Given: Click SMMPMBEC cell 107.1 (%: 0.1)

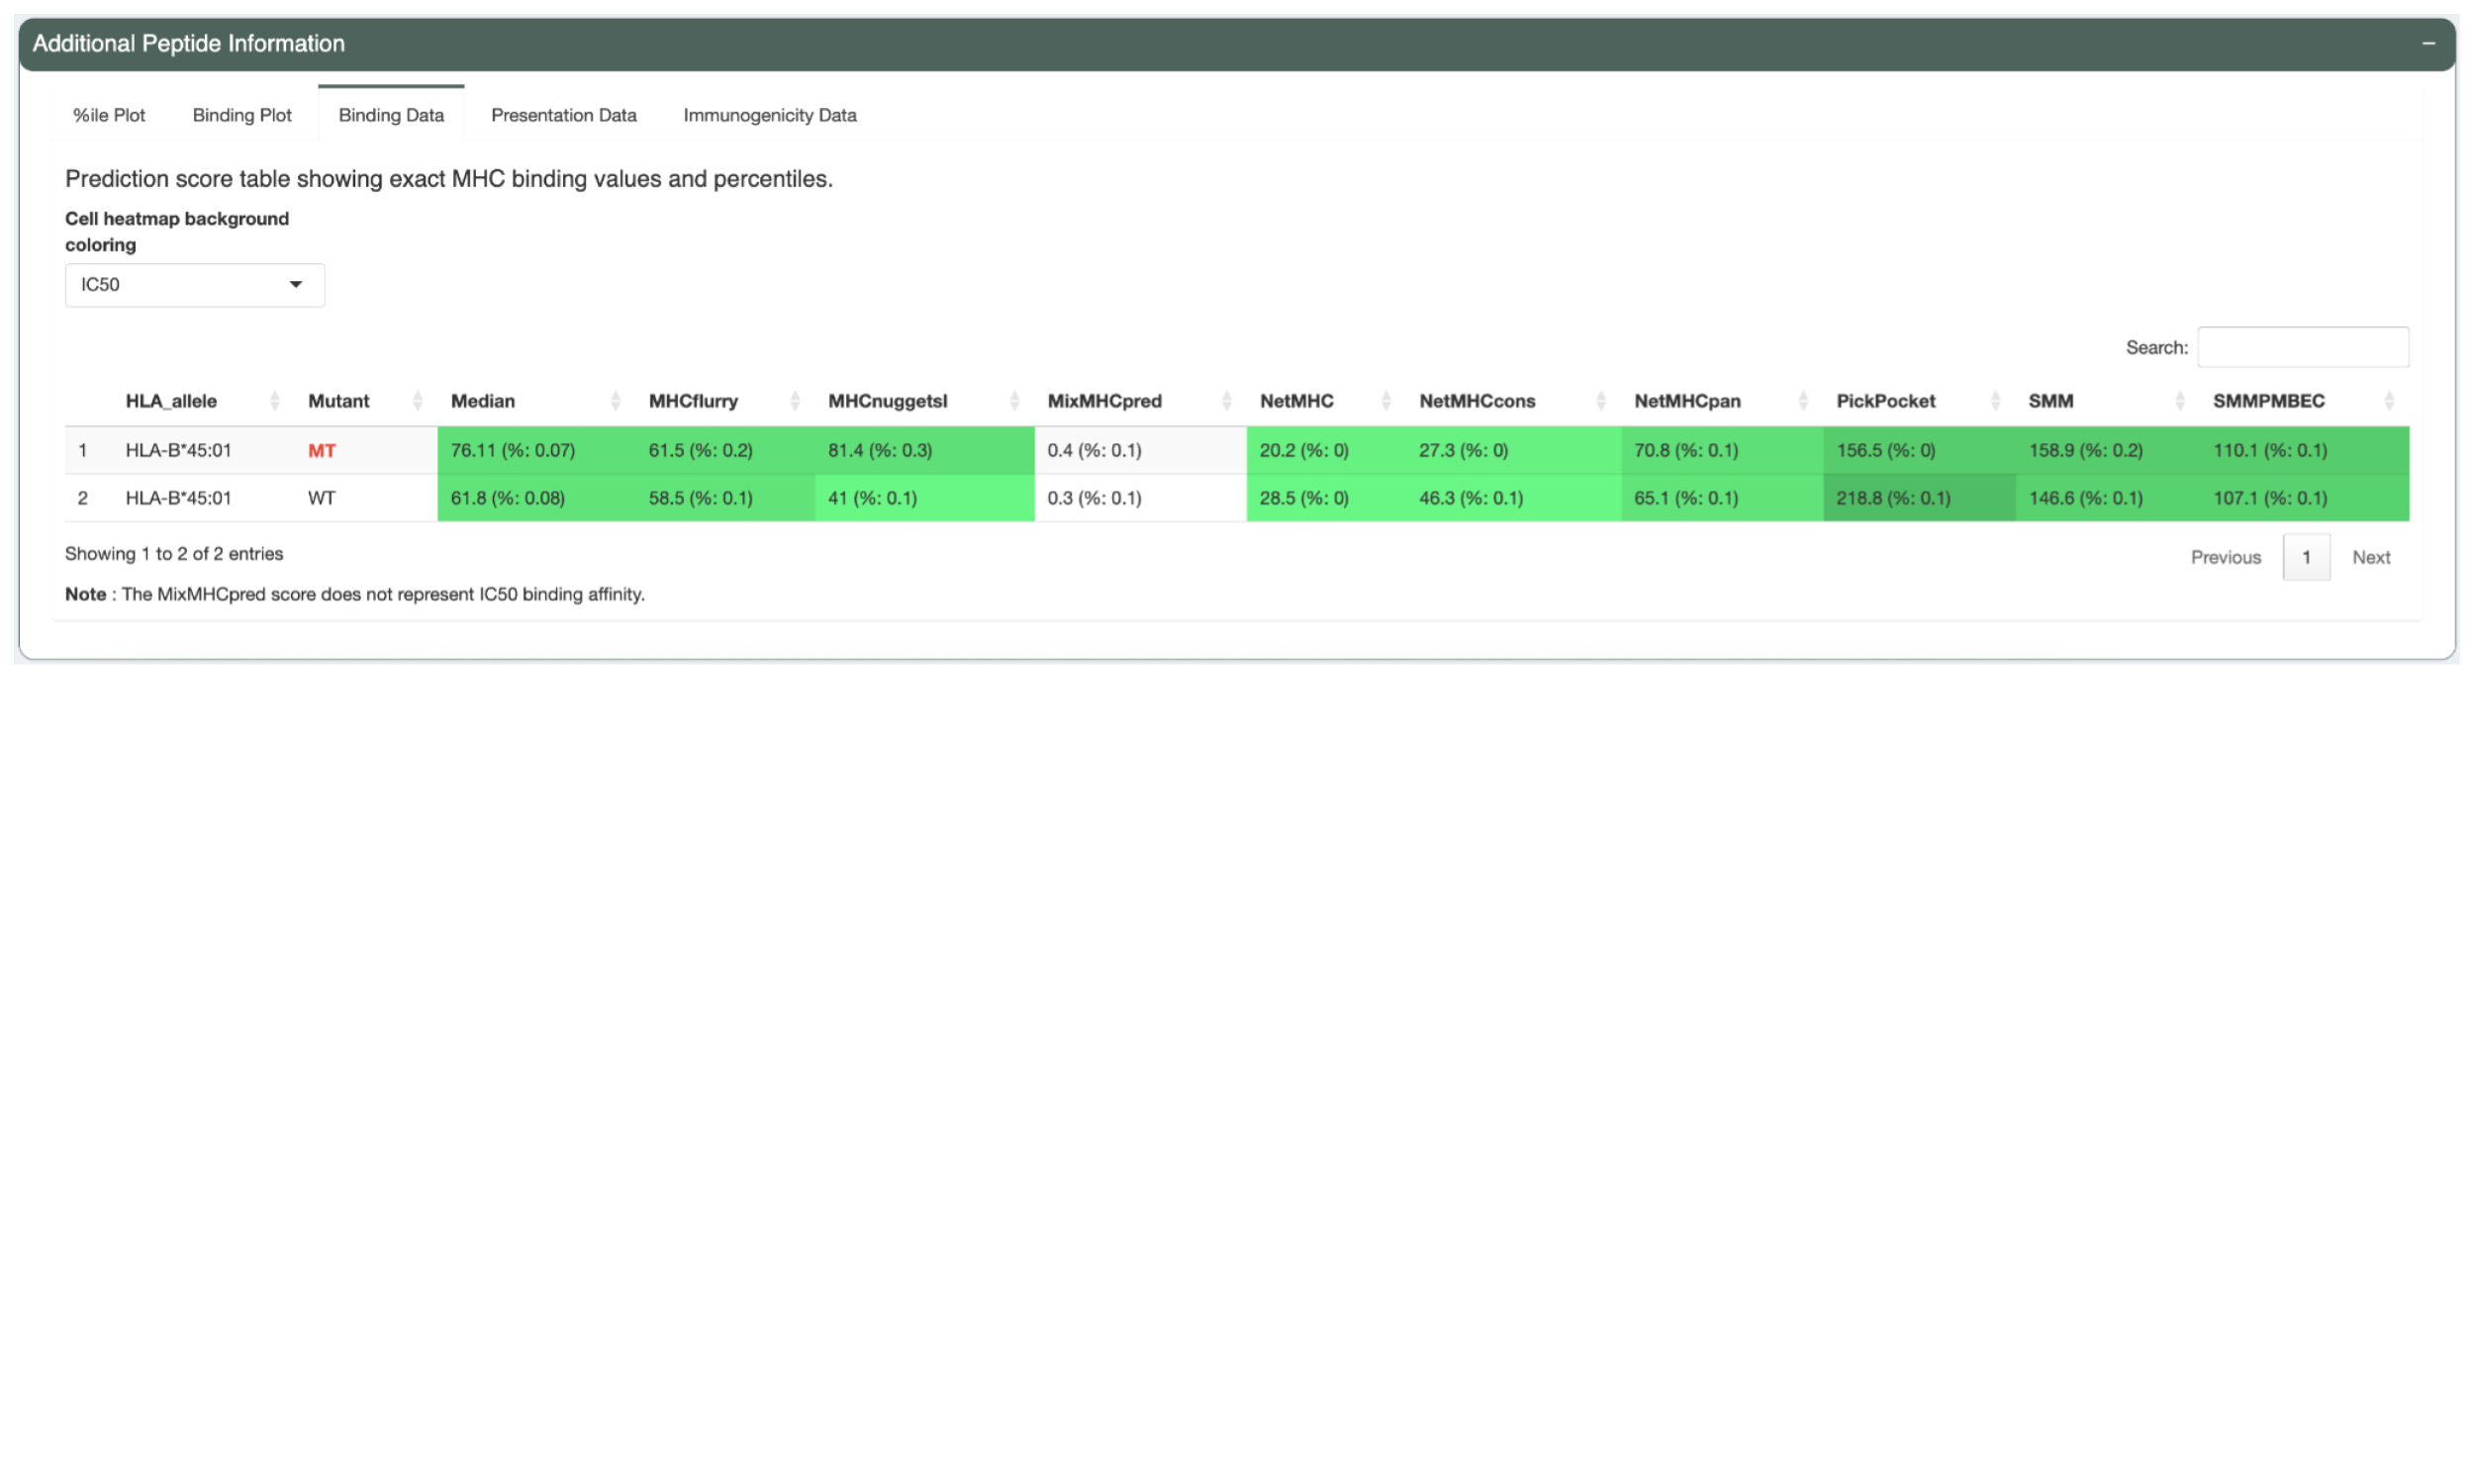Looking at the screenshot, I should click(2305, 498).
